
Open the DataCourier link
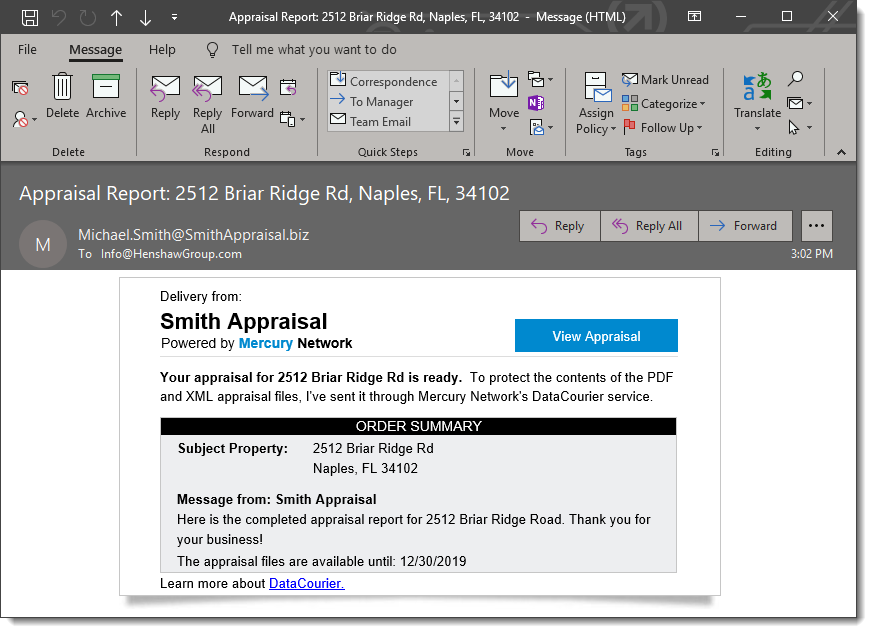coord(306,583)
